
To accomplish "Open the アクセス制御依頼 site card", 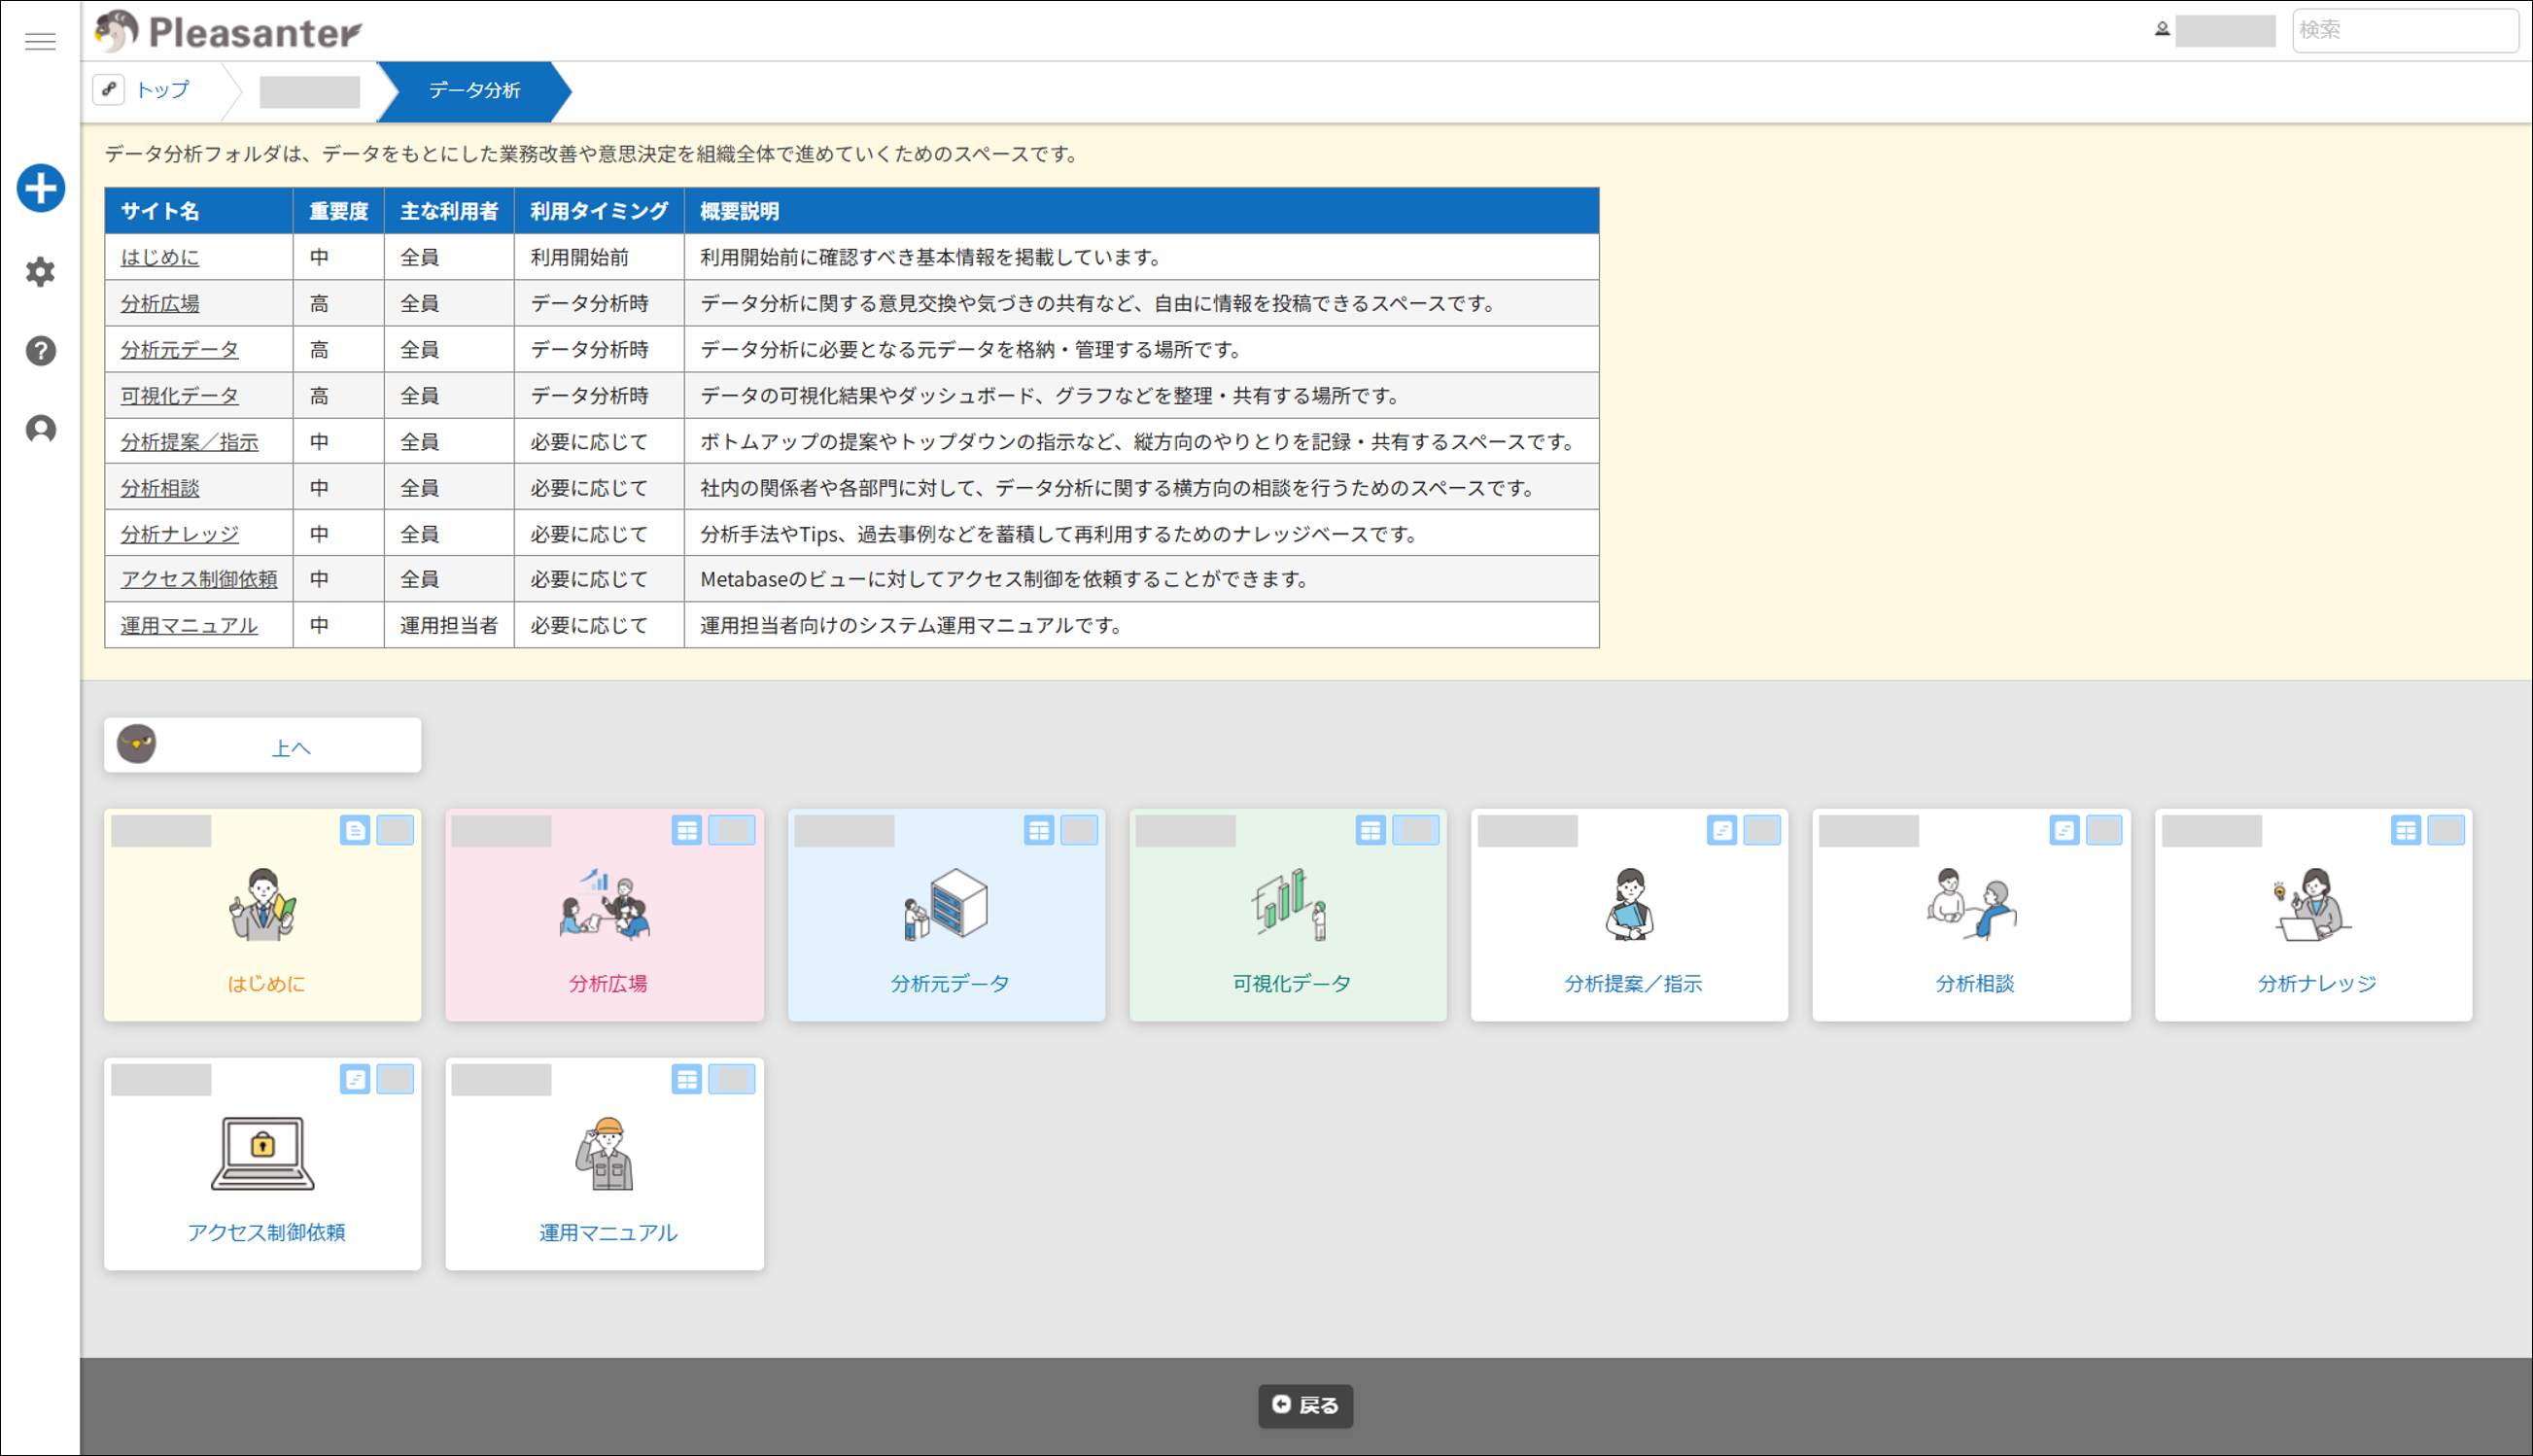I will pos(263,1165).
